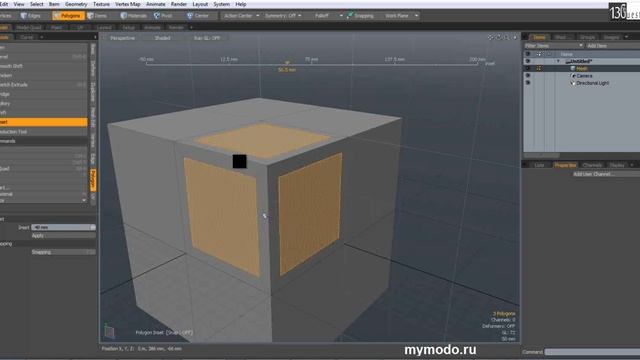The image size is (640, 360).
Task: Open the Work Plane dropdown
Action: (401, 16)
